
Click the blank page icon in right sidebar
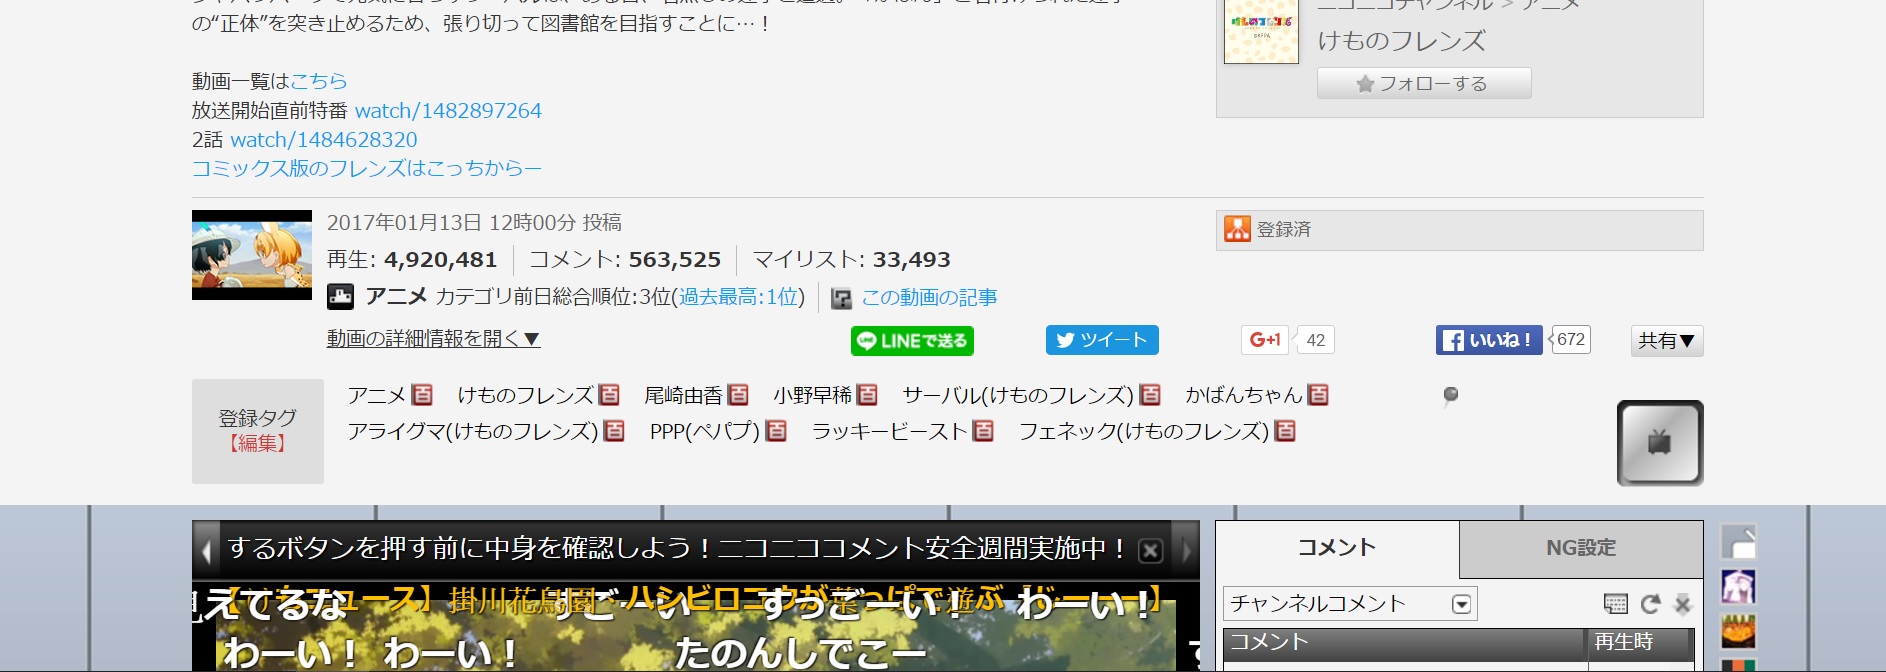click(1738, 542)
